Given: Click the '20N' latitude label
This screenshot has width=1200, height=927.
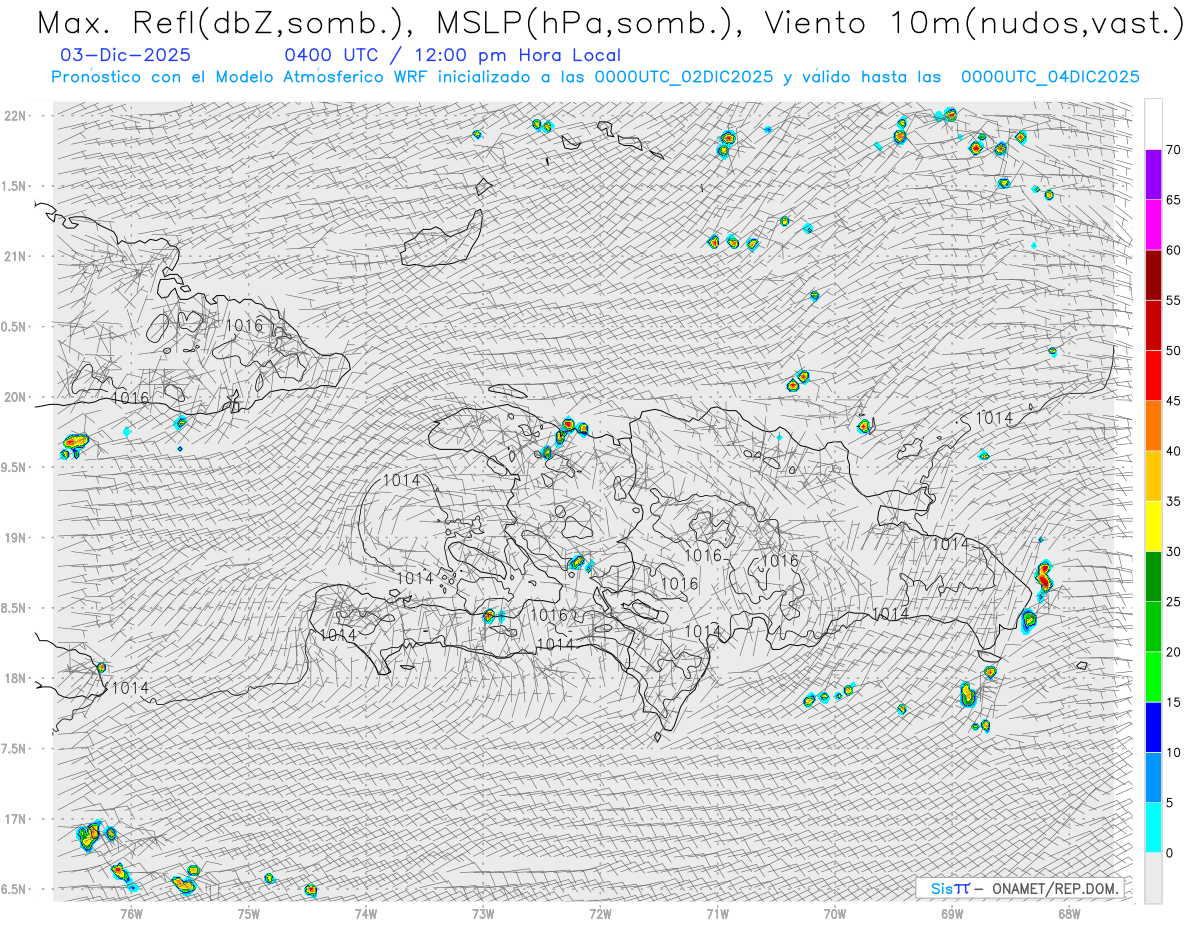Looking at the screenshot, I should 15,398.
